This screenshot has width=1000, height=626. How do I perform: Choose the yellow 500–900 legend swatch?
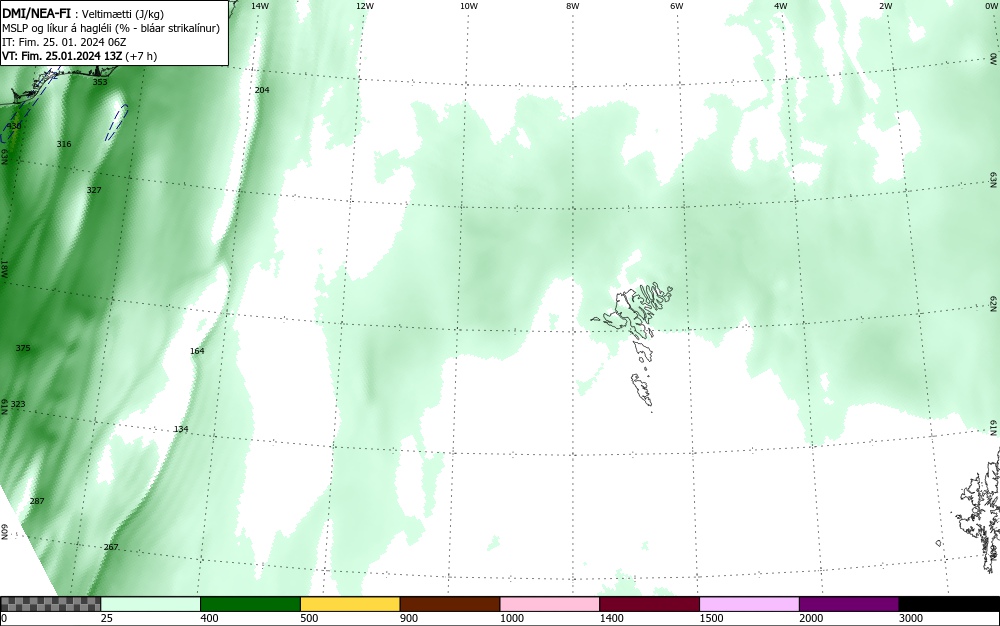[x=350, y=604]
